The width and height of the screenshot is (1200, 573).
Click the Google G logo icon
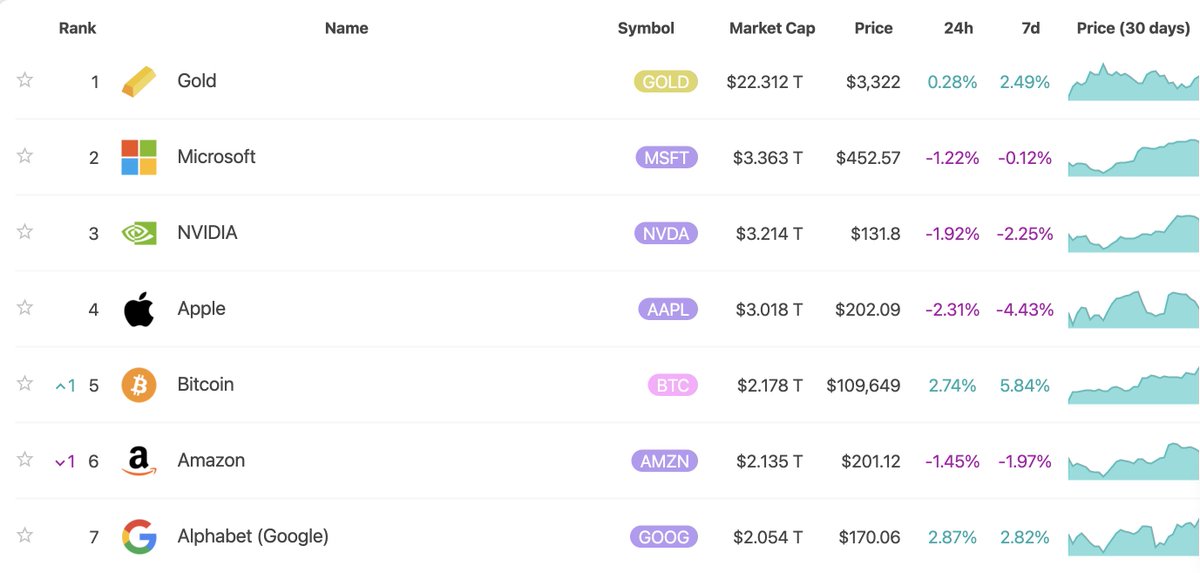point(139,537)
